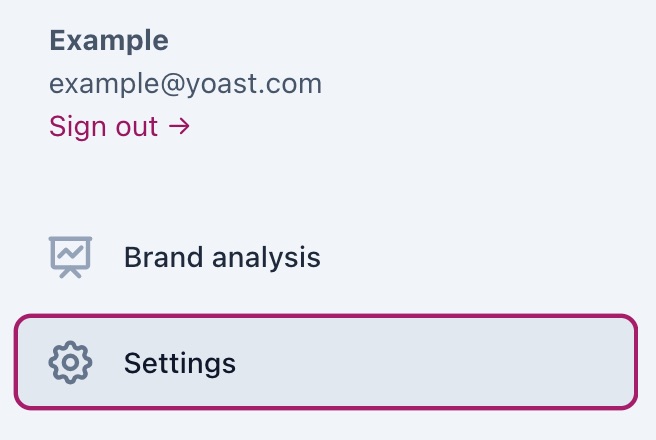
Task: Click the arrow next to Sign out
Action: [179, 127]
